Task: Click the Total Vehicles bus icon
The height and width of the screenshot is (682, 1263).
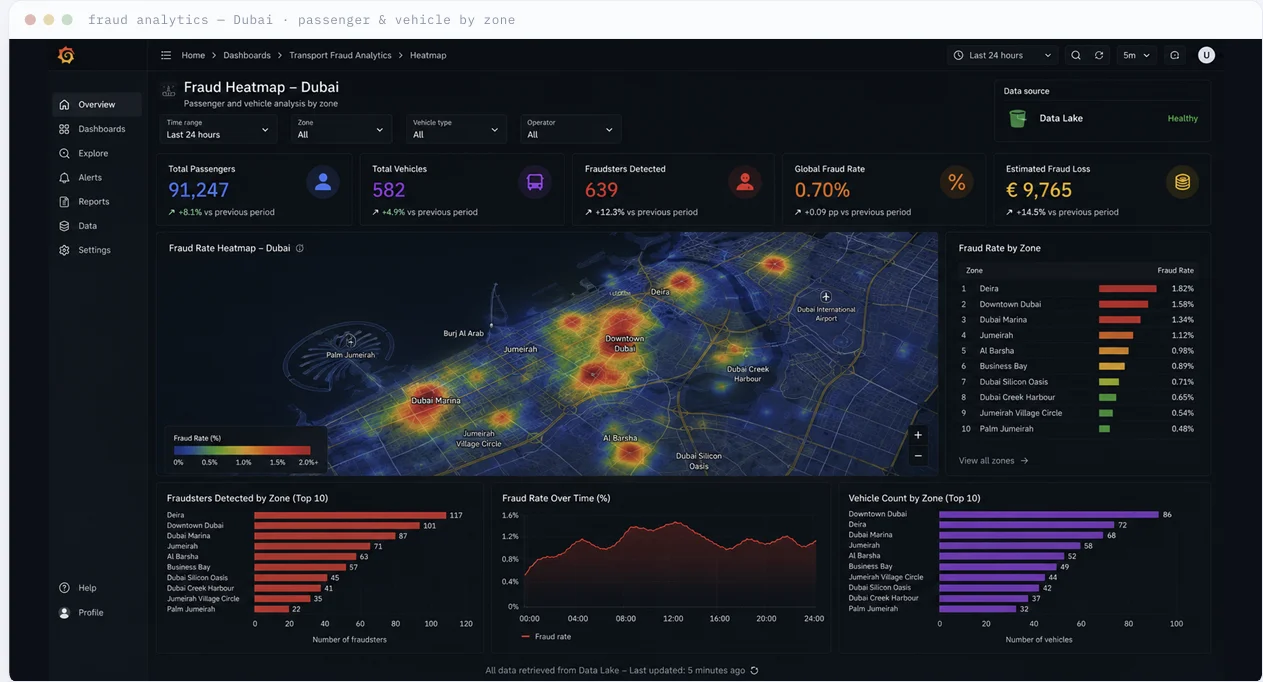Action: tap(535, 182)
